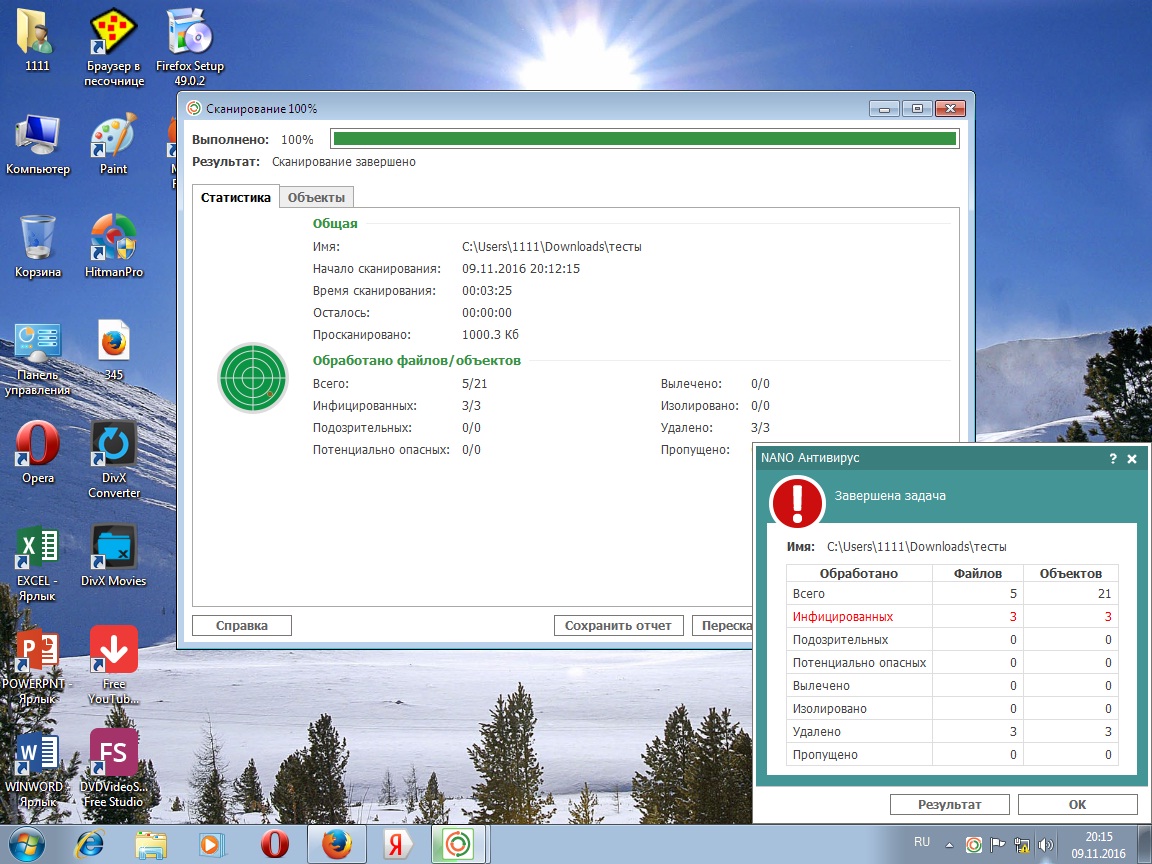Open the Recycle Bin (Корзина) icon
This screenshot has height=864, width=1152.
click(38, 245)
